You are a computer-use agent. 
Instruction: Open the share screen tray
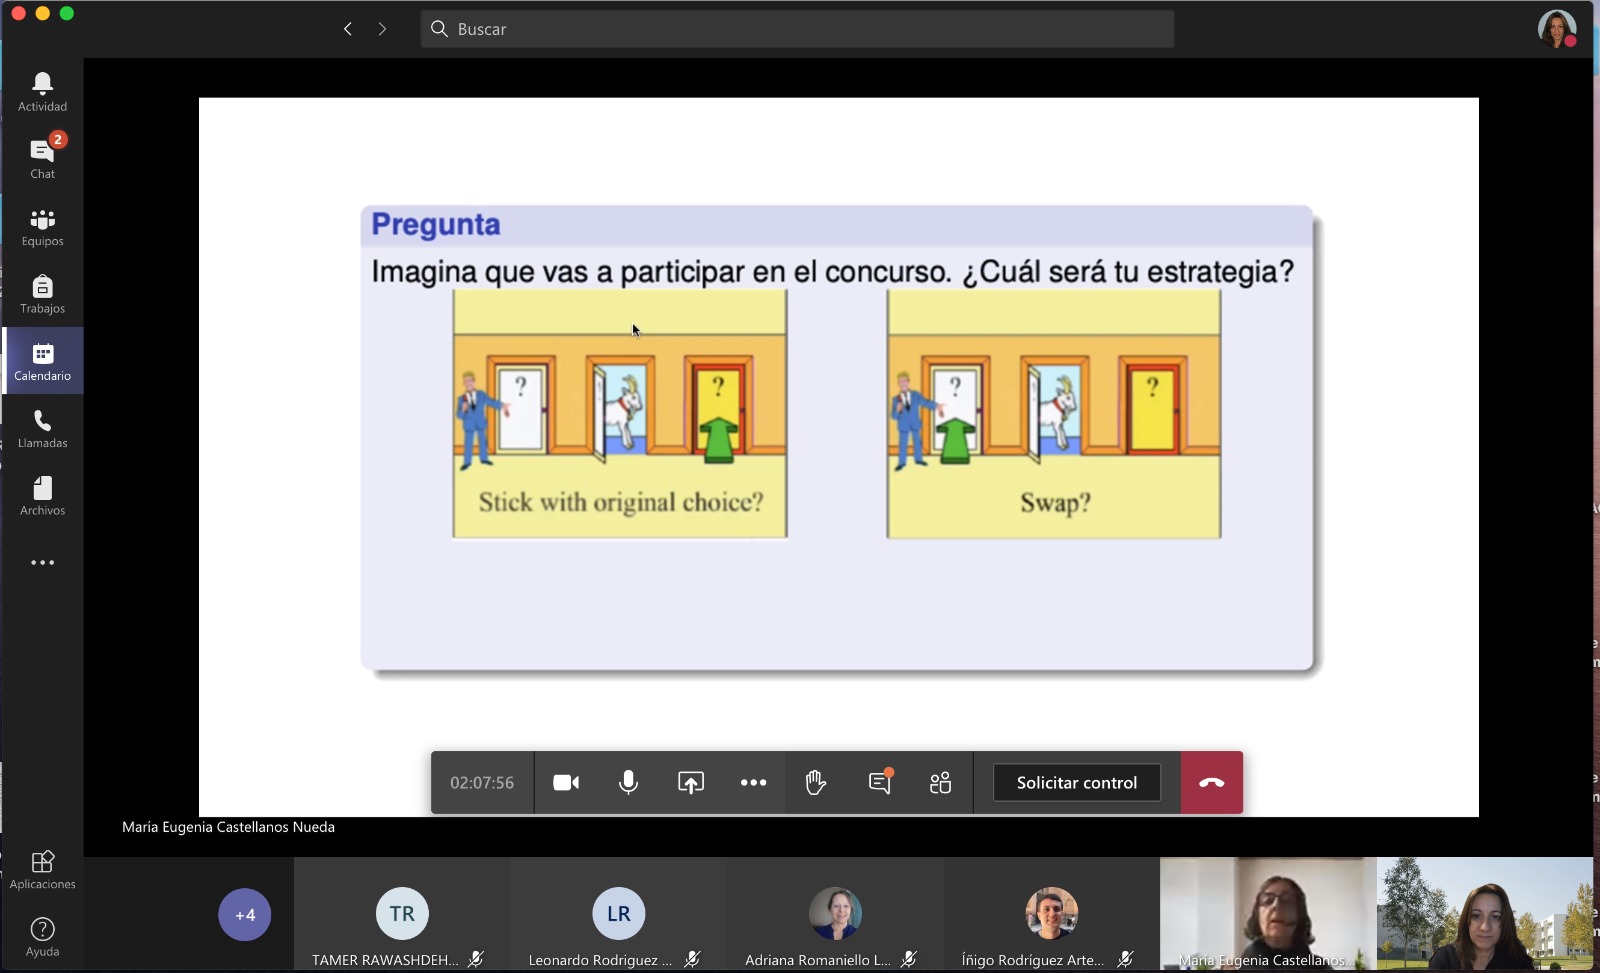click(x=691, y=783)
